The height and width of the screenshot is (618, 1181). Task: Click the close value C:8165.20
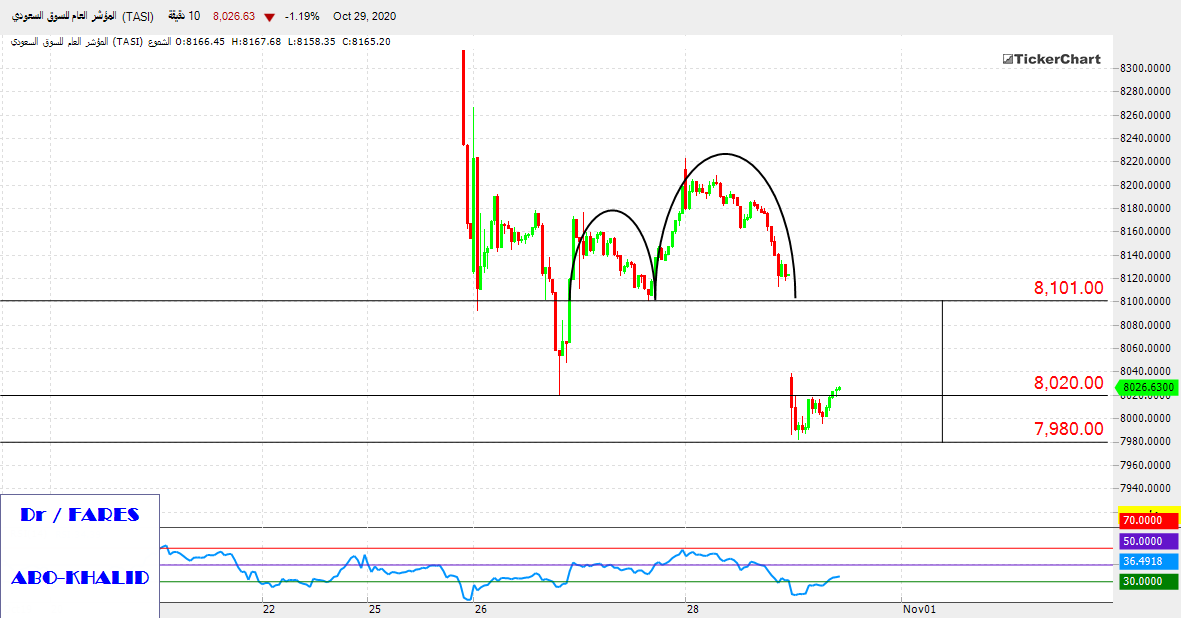coord(366,42)
